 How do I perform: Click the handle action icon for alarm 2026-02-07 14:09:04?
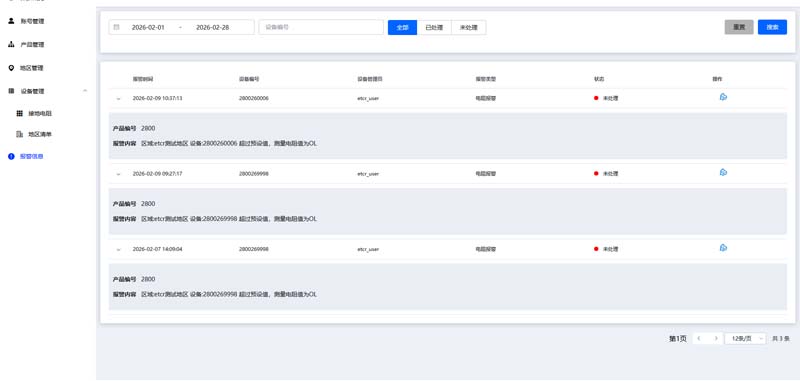pos(723,248)
